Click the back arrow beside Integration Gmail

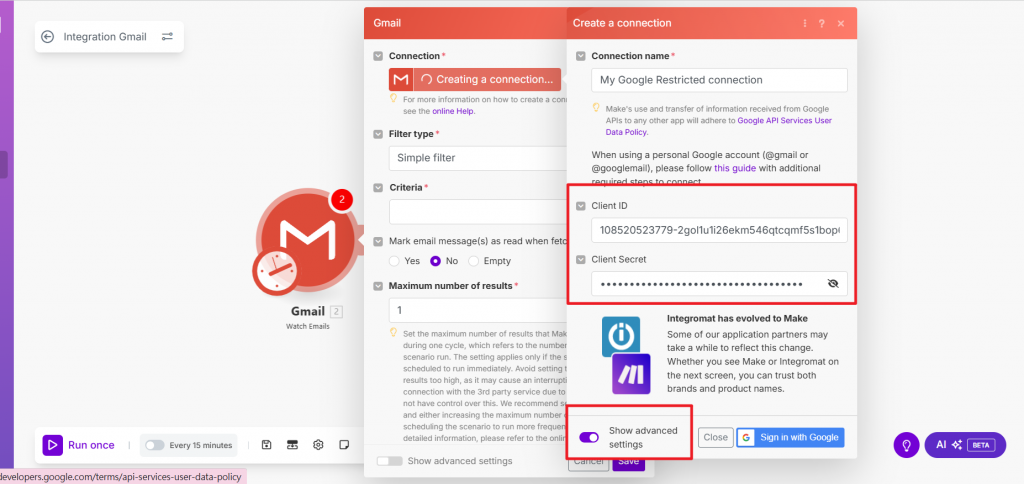point(47,37)
